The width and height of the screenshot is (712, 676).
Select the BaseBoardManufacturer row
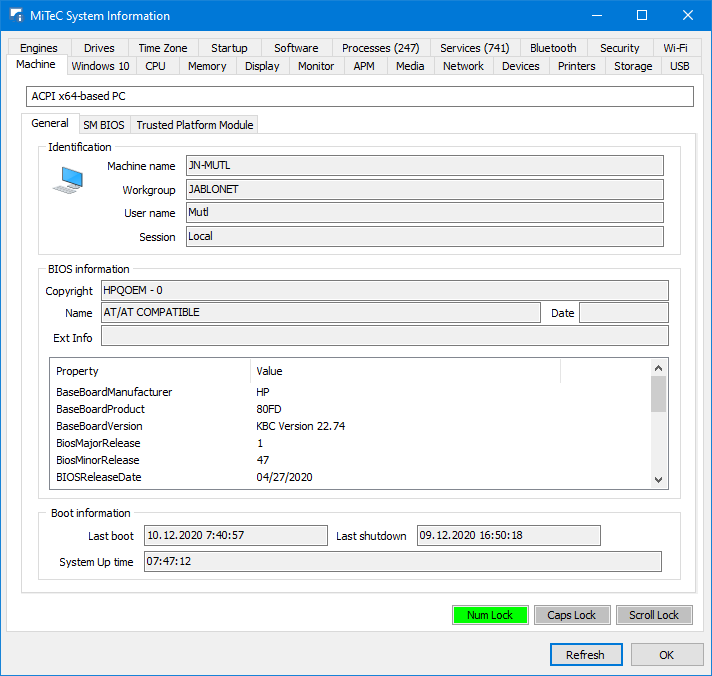[114, 392]
